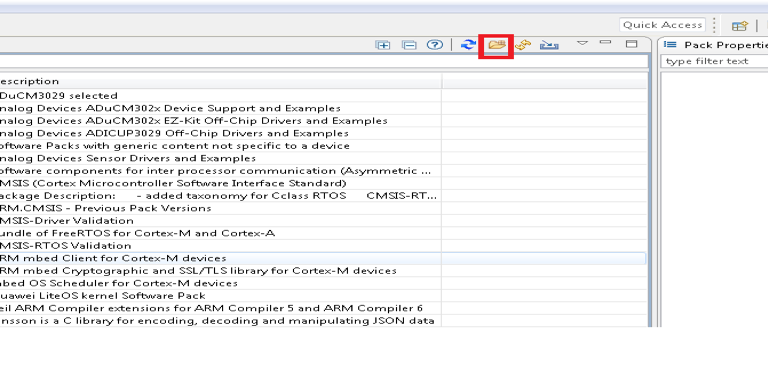The width and height of the screenshot is (768, 377).
Task: Collapse all packs with the minus icon
Action: click(409, 45)
